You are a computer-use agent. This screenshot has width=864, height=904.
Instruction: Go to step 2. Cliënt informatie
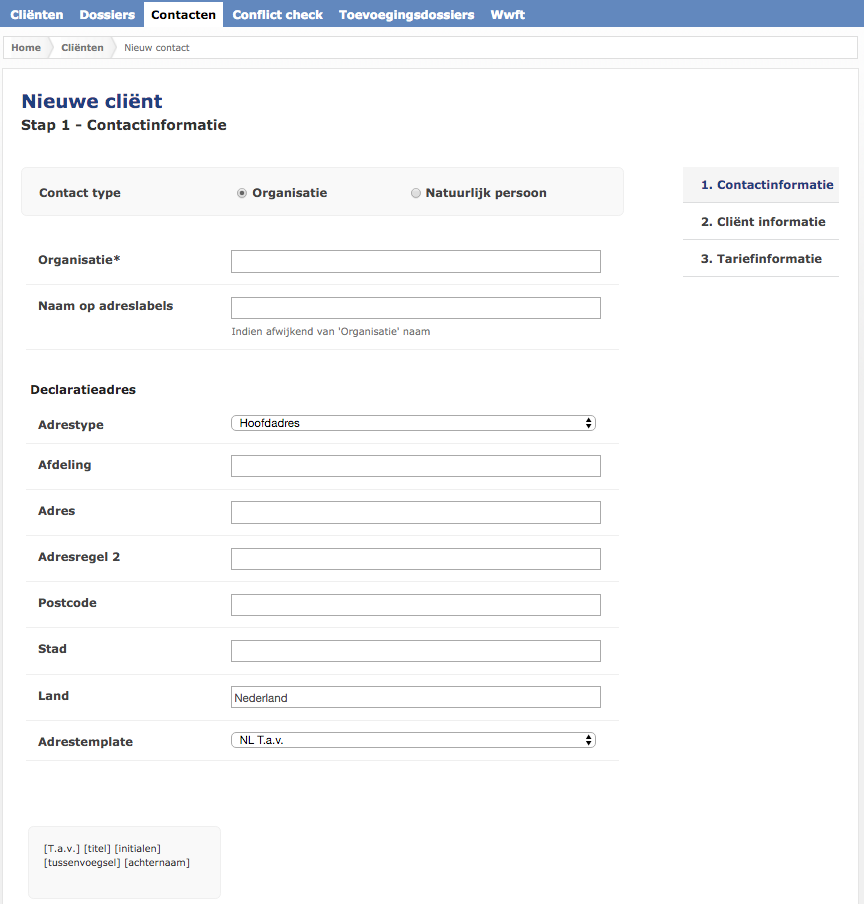pyautogui.click(x=761, y=222)
